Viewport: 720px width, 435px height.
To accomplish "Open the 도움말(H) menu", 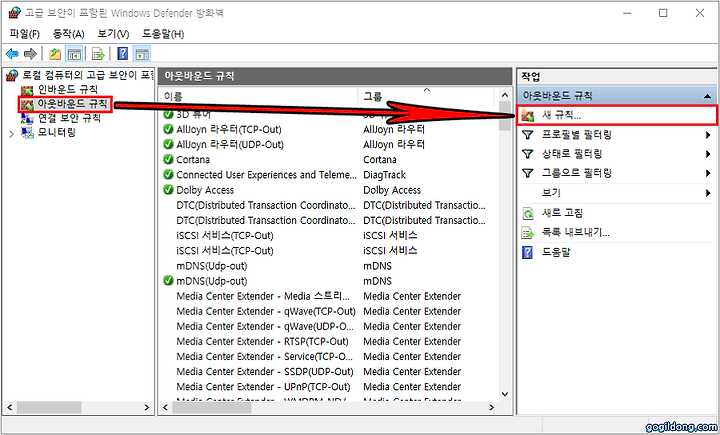I will pyautogui.click(x=163, y=34).
